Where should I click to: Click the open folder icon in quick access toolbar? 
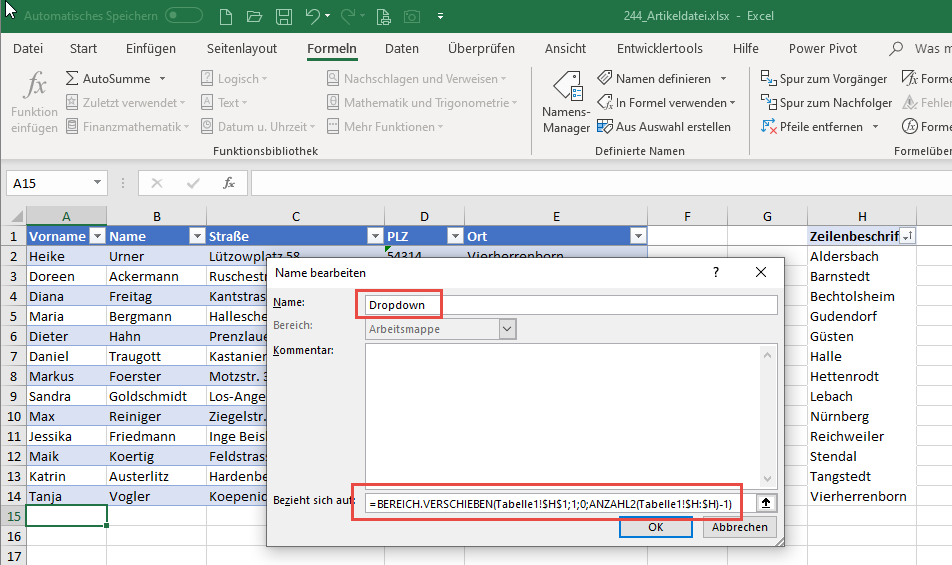[x=254, y=16]
